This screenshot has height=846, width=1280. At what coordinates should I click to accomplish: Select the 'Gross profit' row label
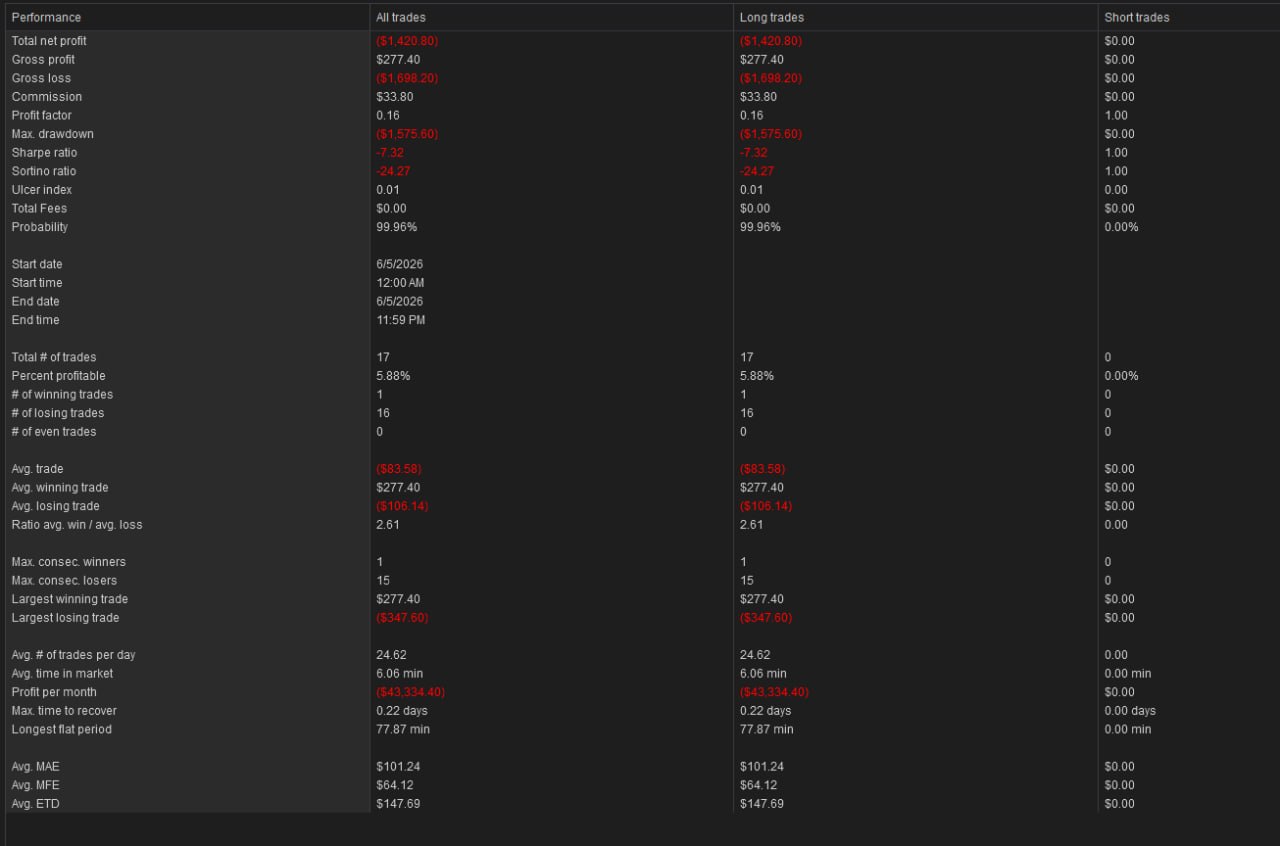[x=43, y=60]
